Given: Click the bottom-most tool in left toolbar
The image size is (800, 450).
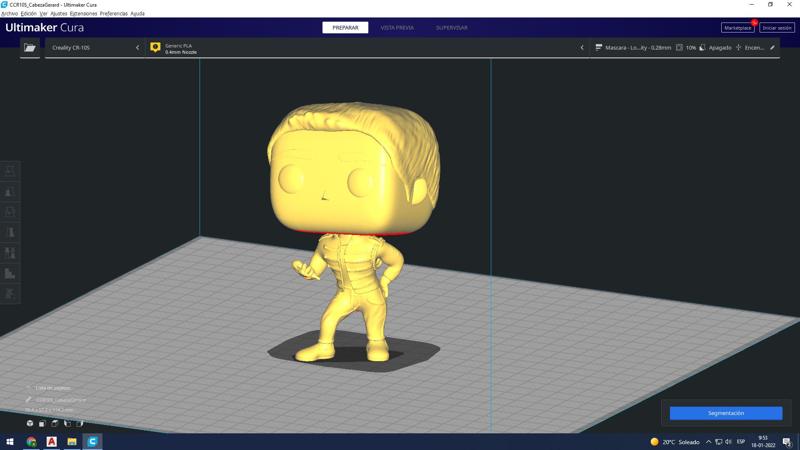Looking at the screenshot, I should 10,293.
